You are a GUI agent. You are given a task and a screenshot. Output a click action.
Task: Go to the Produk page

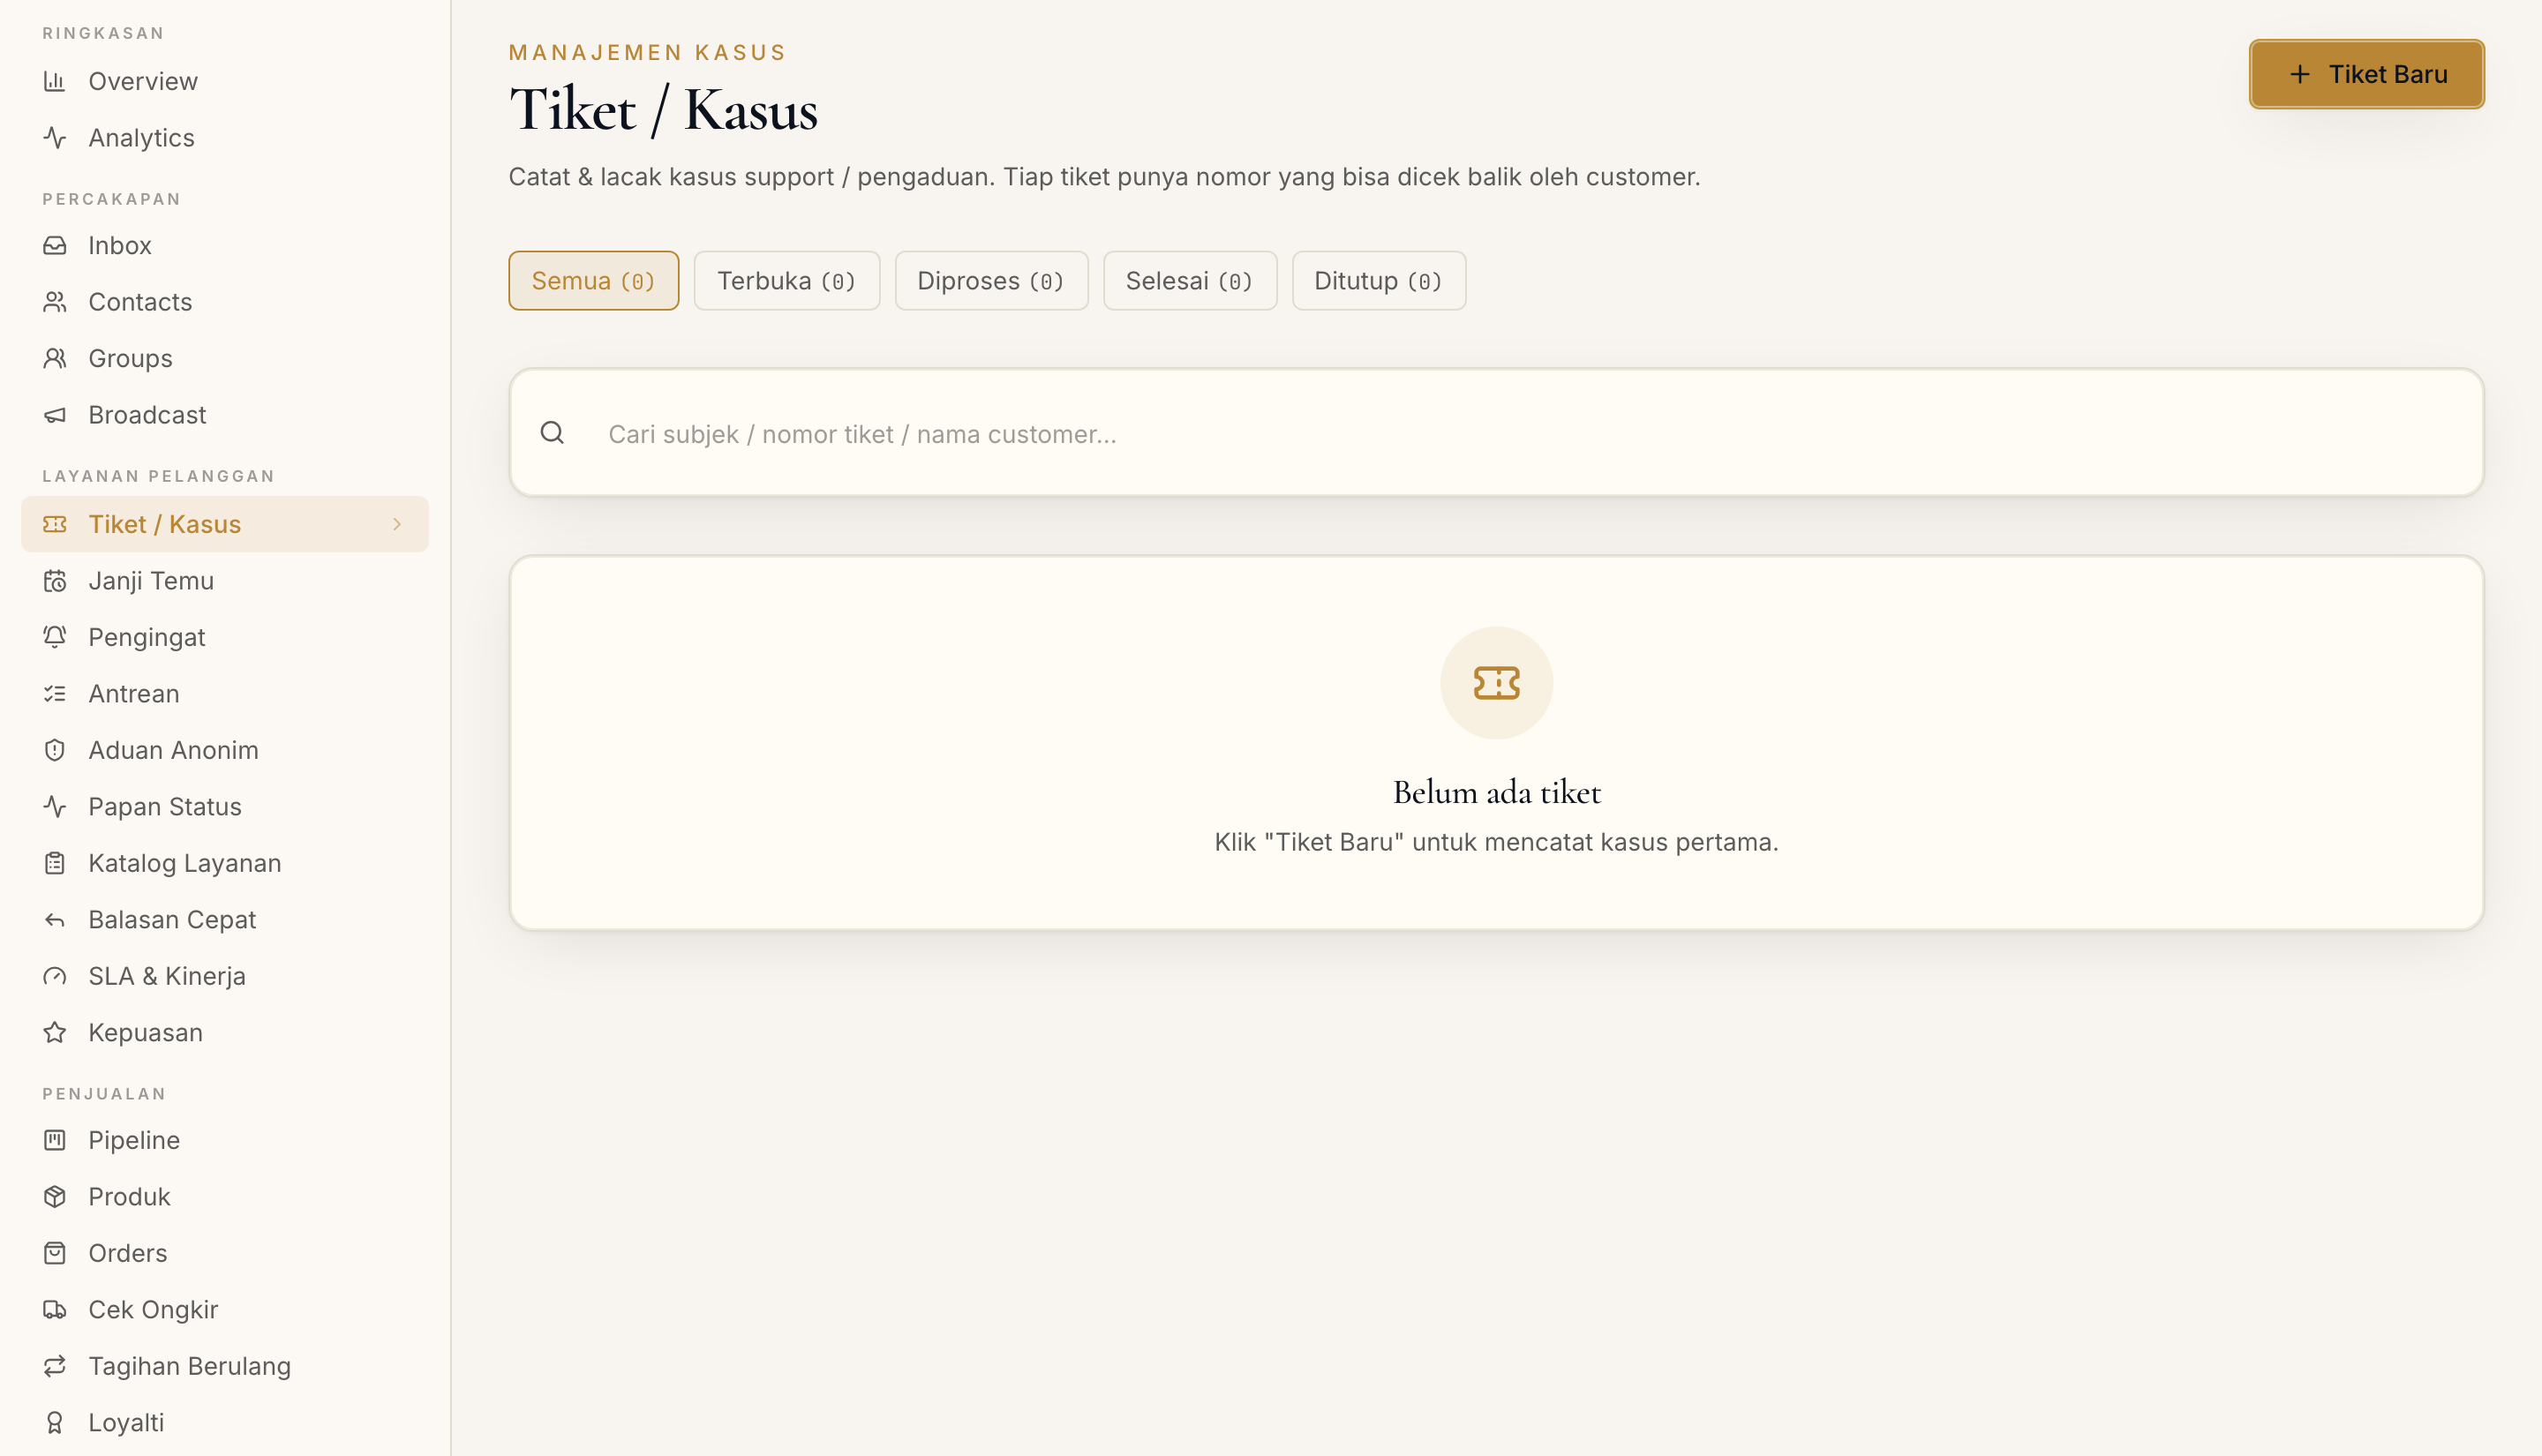(225, 1197)
